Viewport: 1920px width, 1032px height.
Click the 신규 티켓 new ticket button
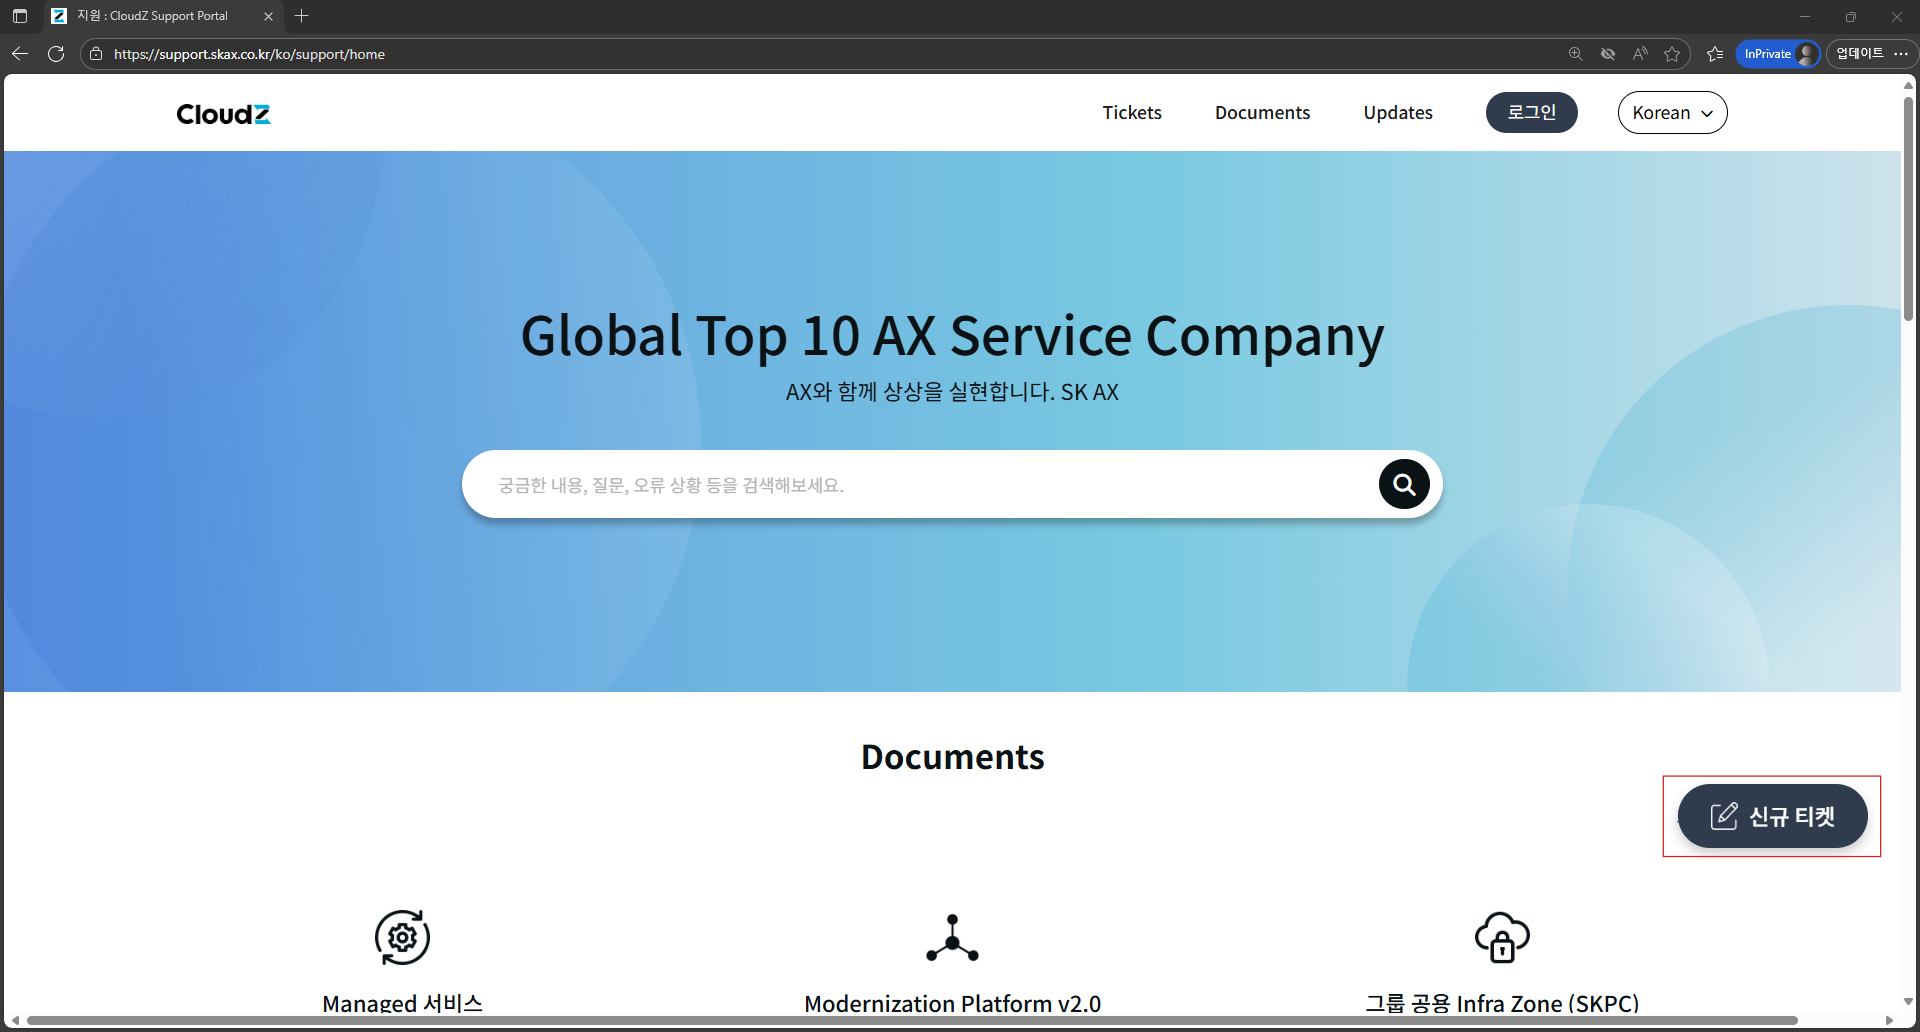1772,816
